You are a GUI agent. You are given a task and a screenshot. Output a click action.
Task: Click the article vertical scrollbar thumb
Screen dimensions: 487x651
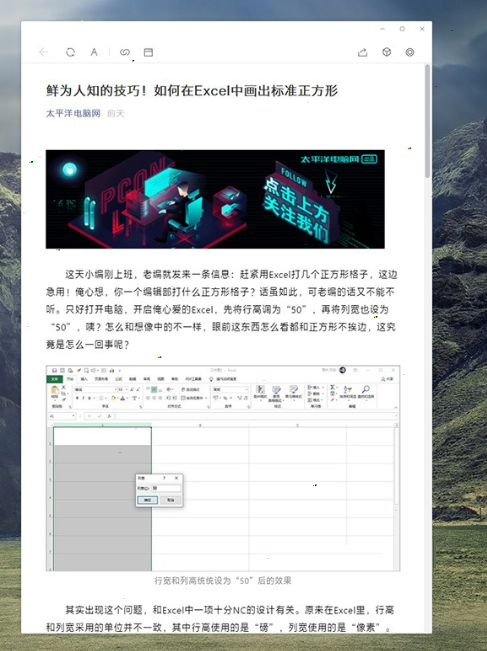tap(427, 121)
